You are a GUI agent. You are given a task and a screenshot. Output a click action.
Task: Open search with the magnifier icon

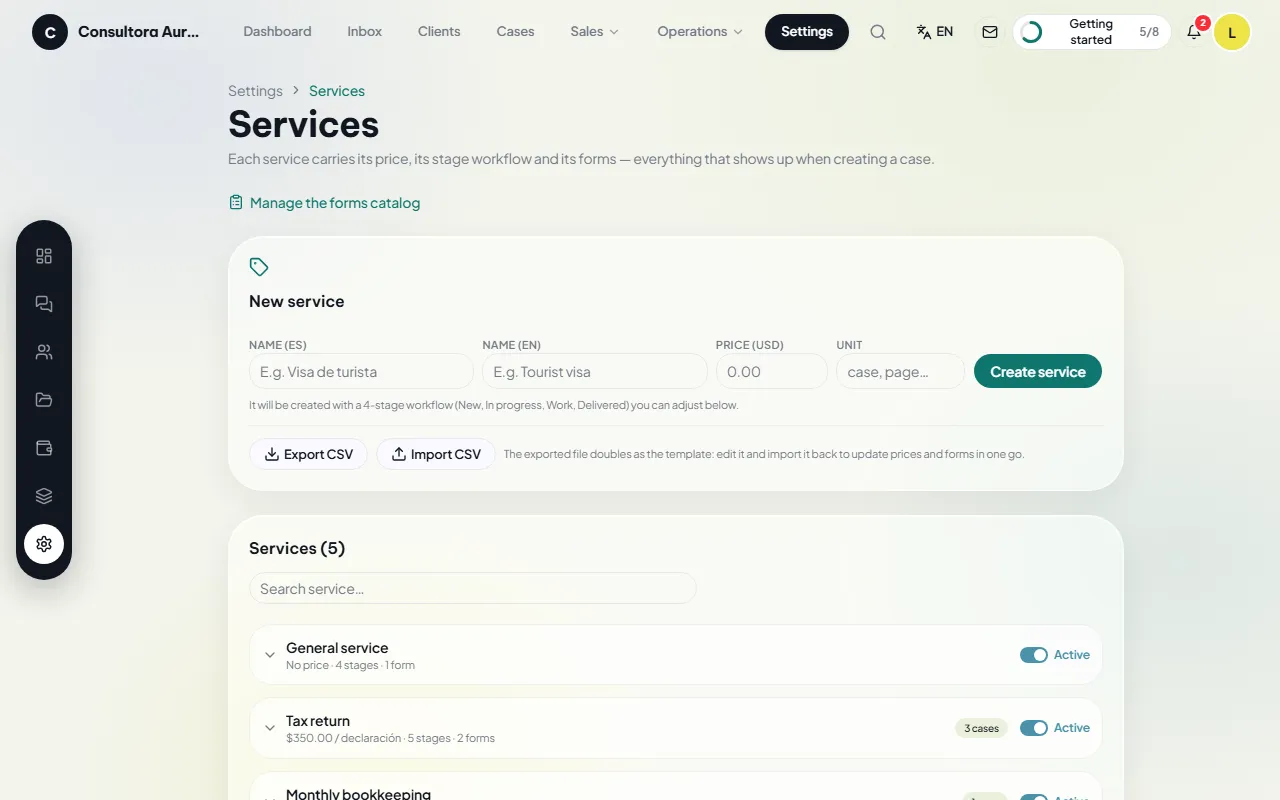click(878, 32)
